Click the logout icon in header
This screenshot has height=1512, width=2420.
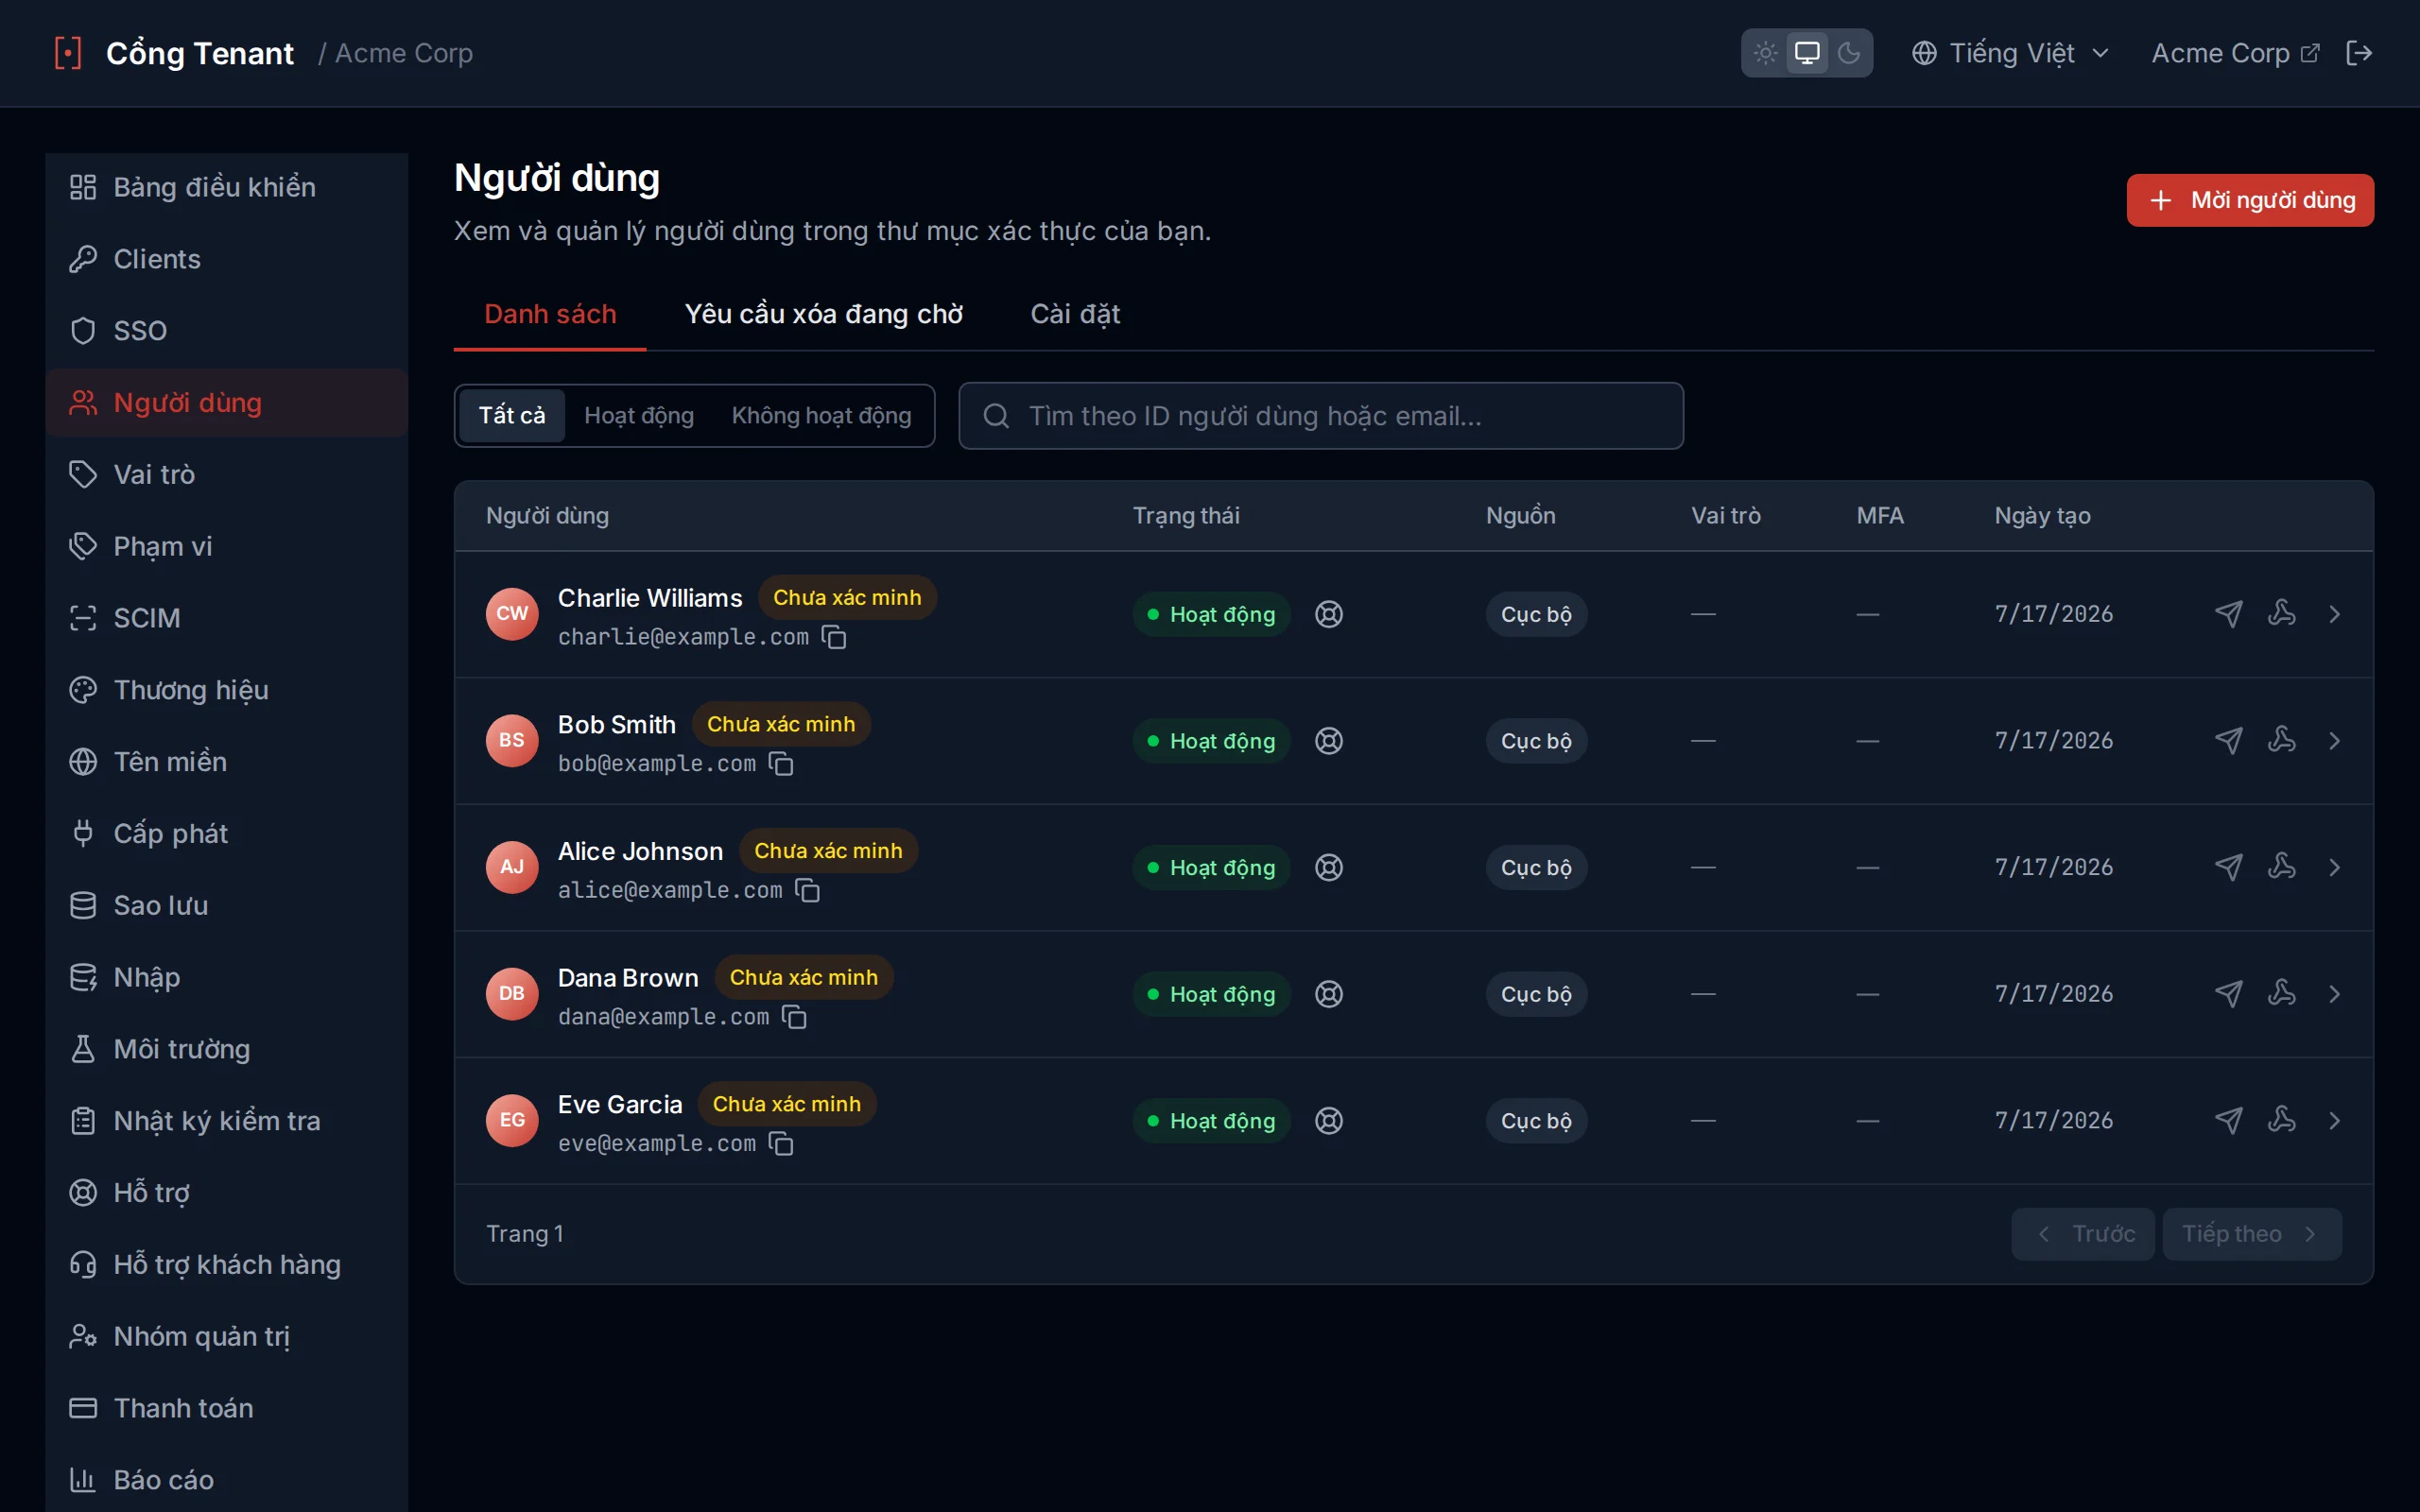pyautogui.click(x=2359, y=53)
